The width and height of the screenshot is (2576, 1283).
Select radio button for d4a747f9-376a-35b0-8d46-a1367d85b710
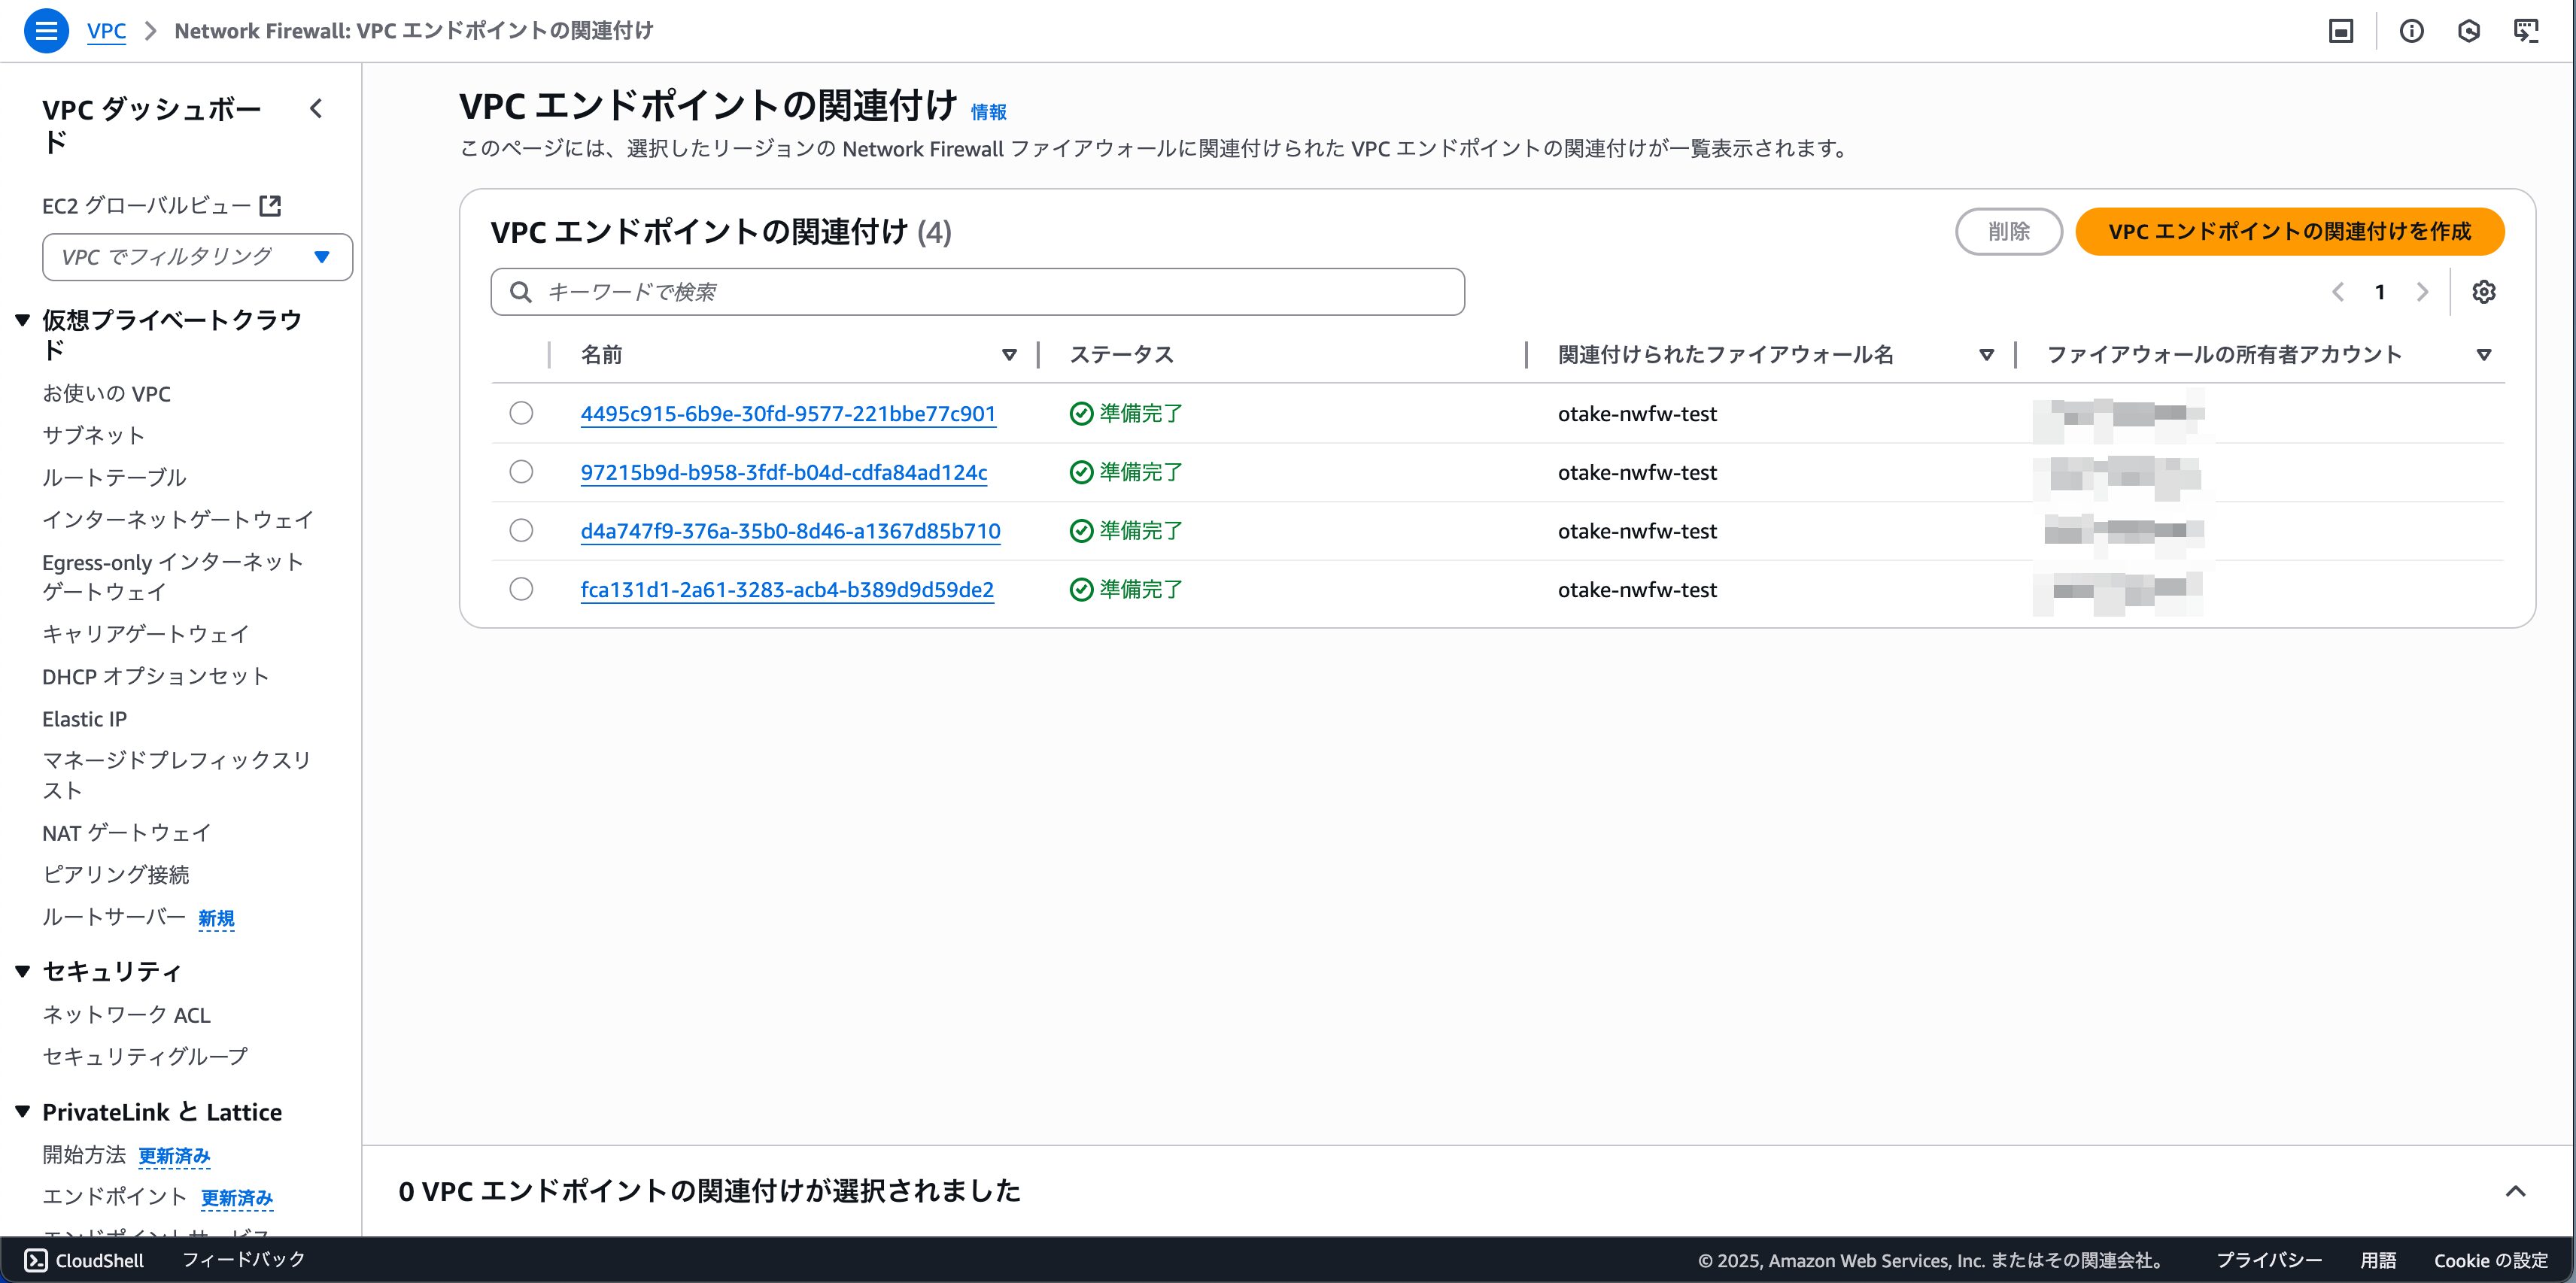click(521, 530)
